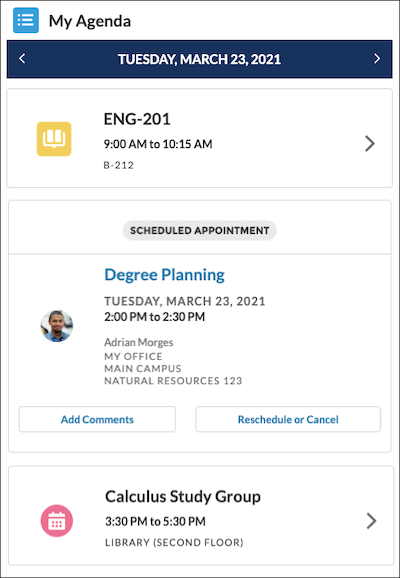Go to the previous day arrow
400x578 pixels.
point(22,58)
